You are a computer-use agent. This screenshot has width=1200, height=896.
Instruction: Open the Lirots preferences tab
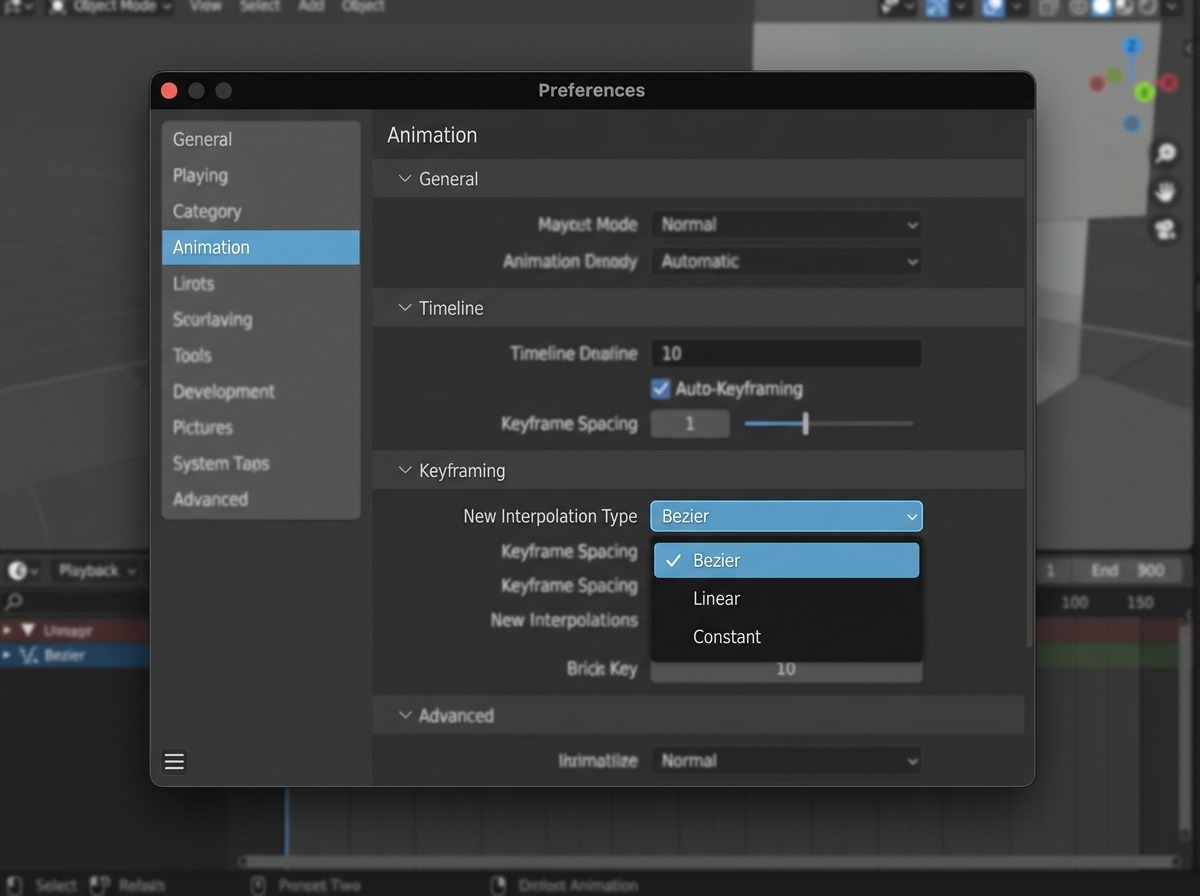pos(260,283)
